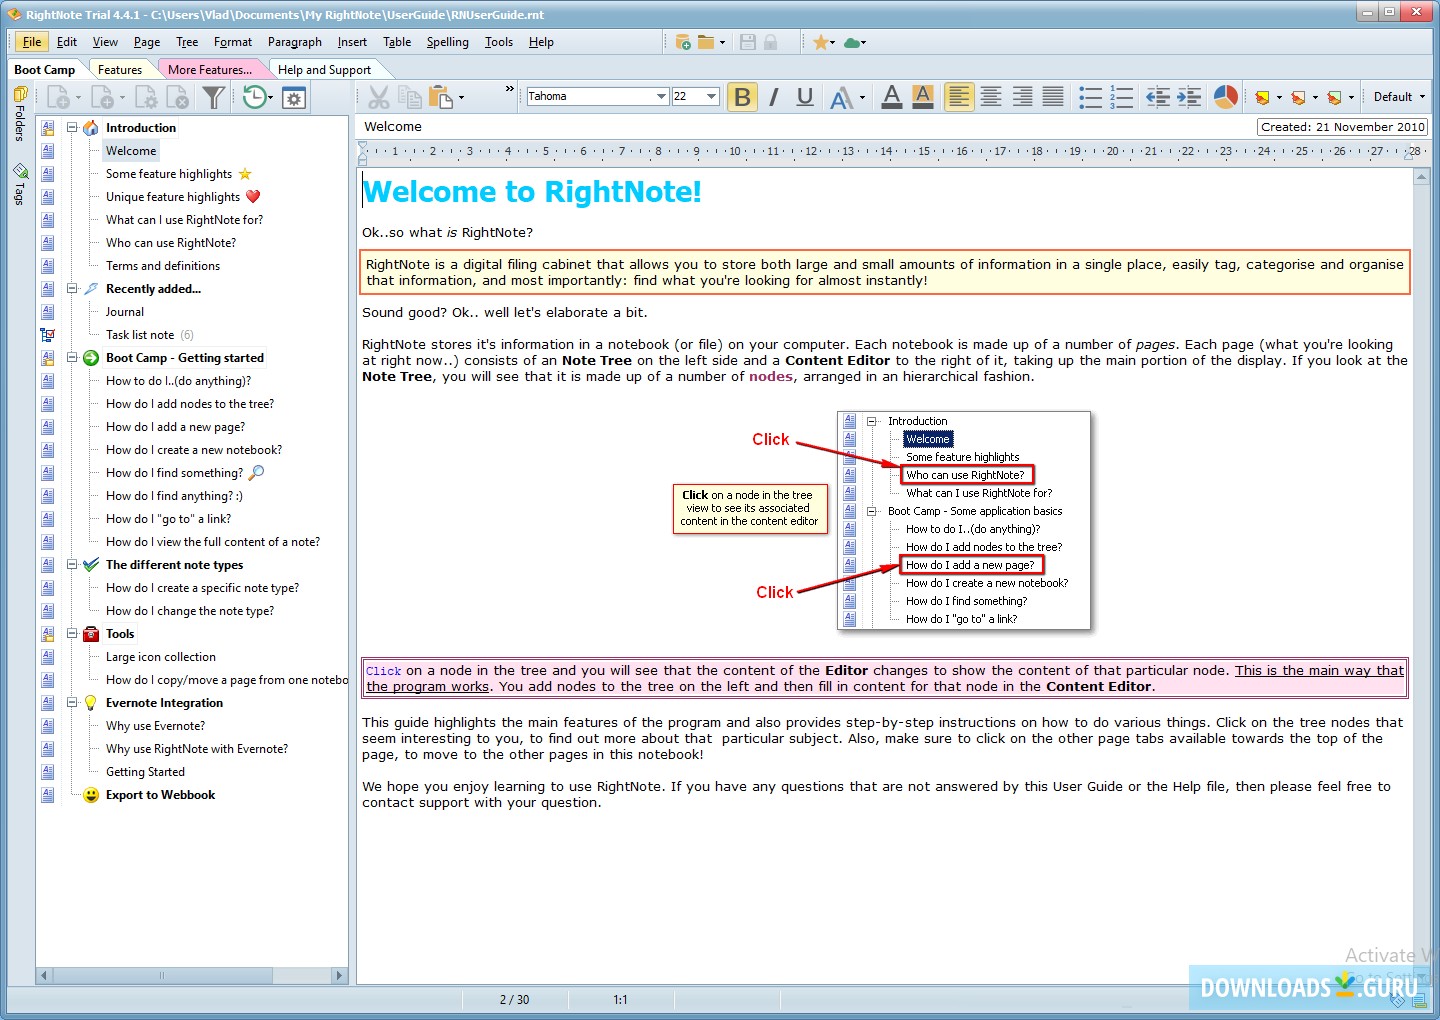Toggle bold formatting
Viewport: 1440px width, 1020px height.
coord(742,97)
